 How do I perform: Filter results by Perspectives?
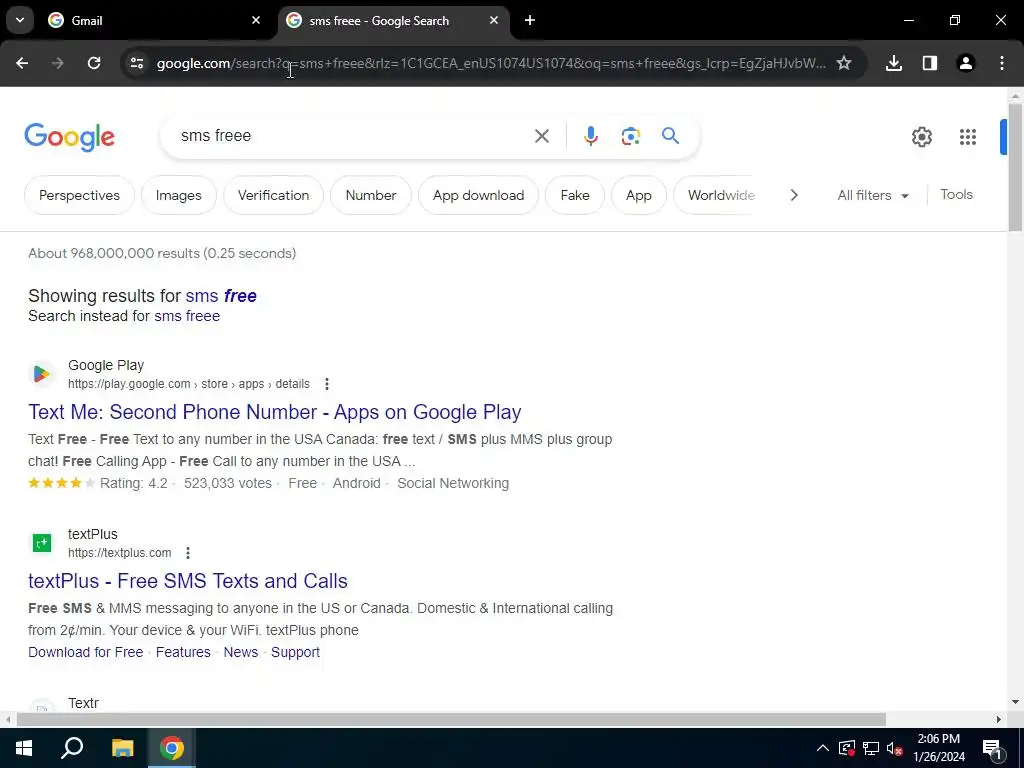pyautogui.click(x=80, y=195)
